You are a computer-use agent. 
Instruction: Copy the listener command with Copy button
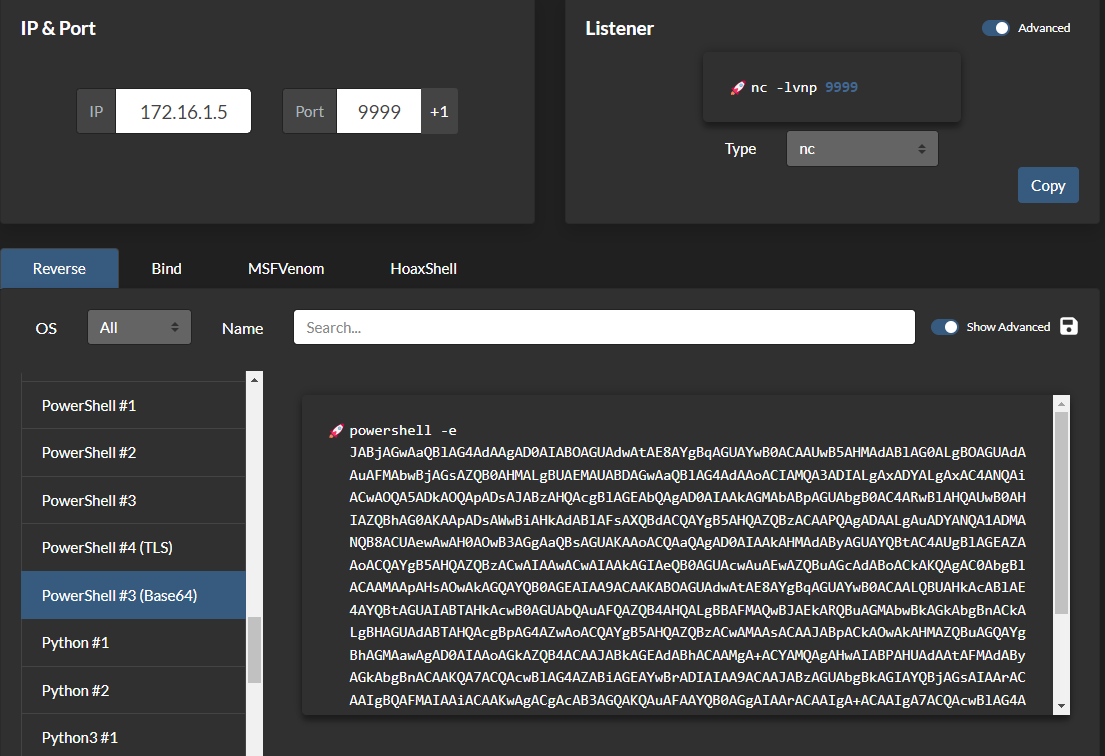pyautogui.click(x=1048, y=185)
